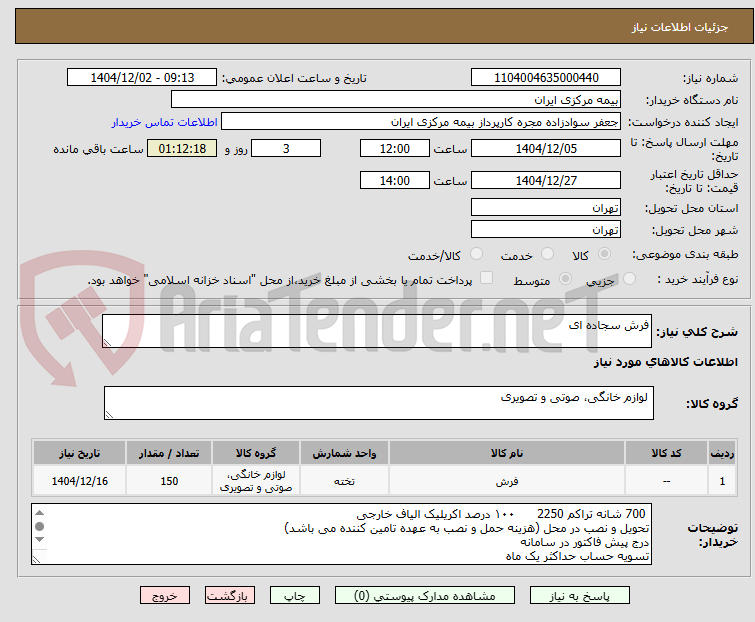Click the نام کالا column header
Screen dimensions: 755x622
[507, 453]
